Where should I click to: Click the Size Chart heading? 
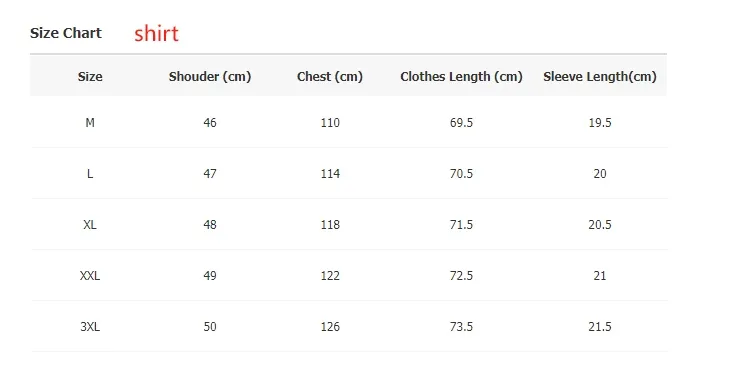[66, 33]
